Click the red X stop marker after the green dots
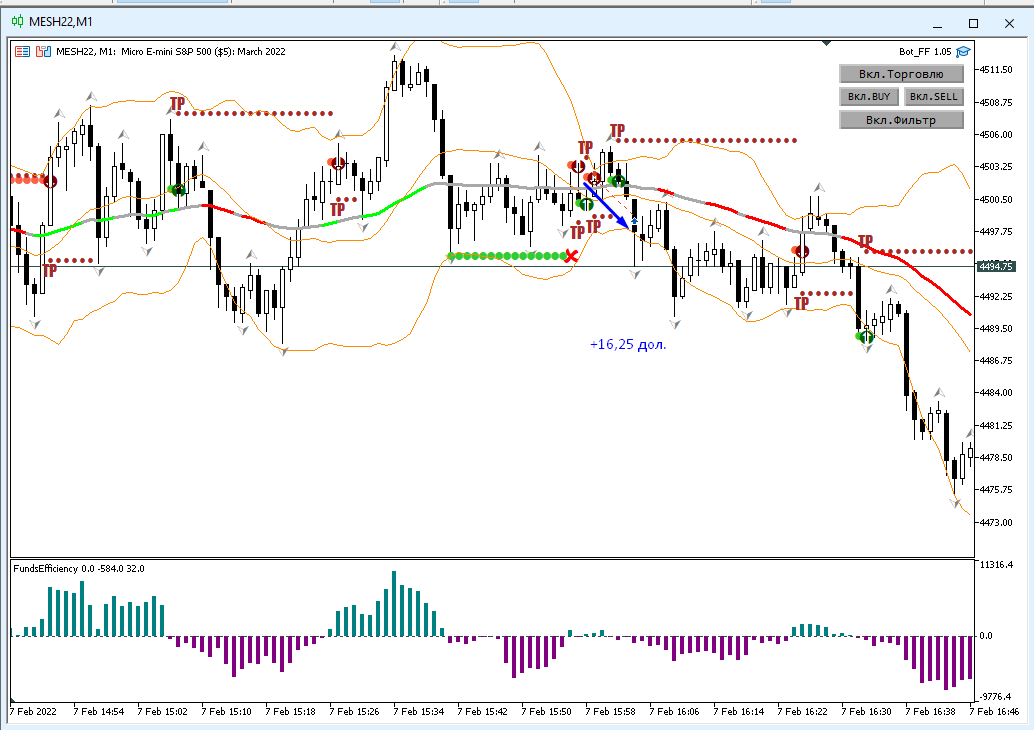 (x=571, y=256)
